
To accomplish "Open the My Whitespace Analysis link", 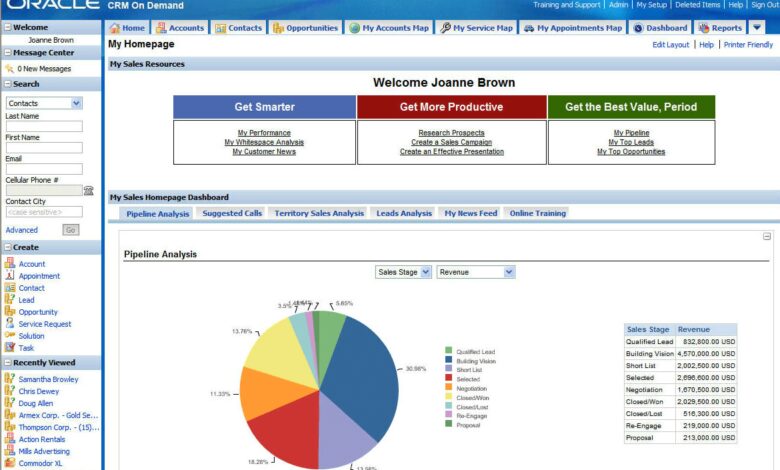I will click(264, 142).
